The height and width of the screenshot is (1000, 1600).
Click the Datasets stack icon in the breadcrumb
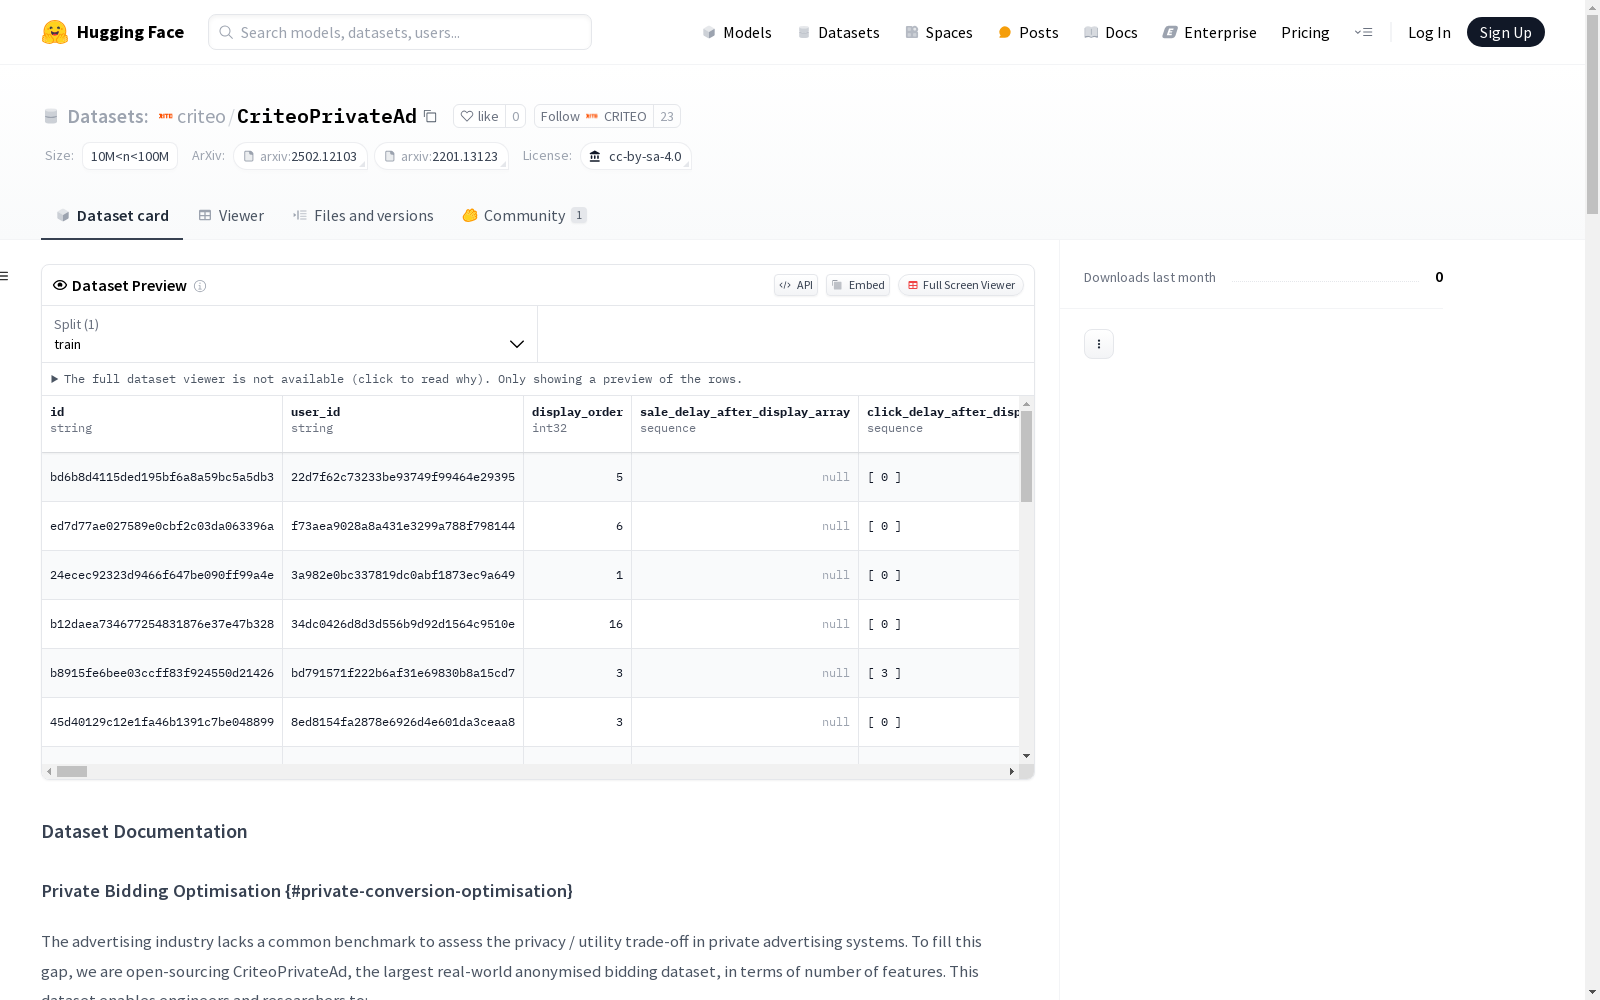point(51,116)
